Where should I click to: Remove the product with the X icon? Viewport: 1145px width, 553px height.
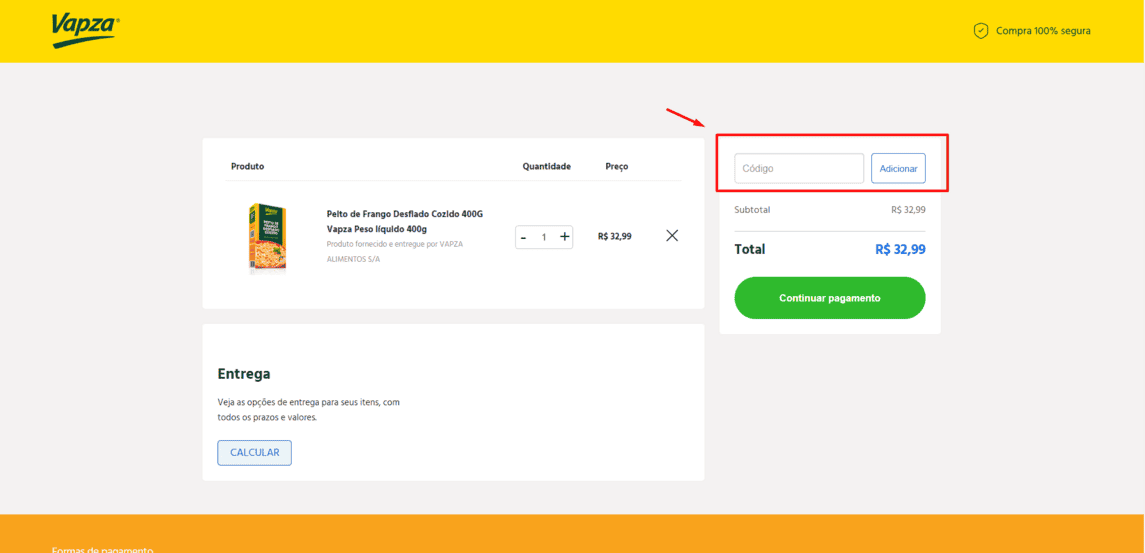[673, 236]
